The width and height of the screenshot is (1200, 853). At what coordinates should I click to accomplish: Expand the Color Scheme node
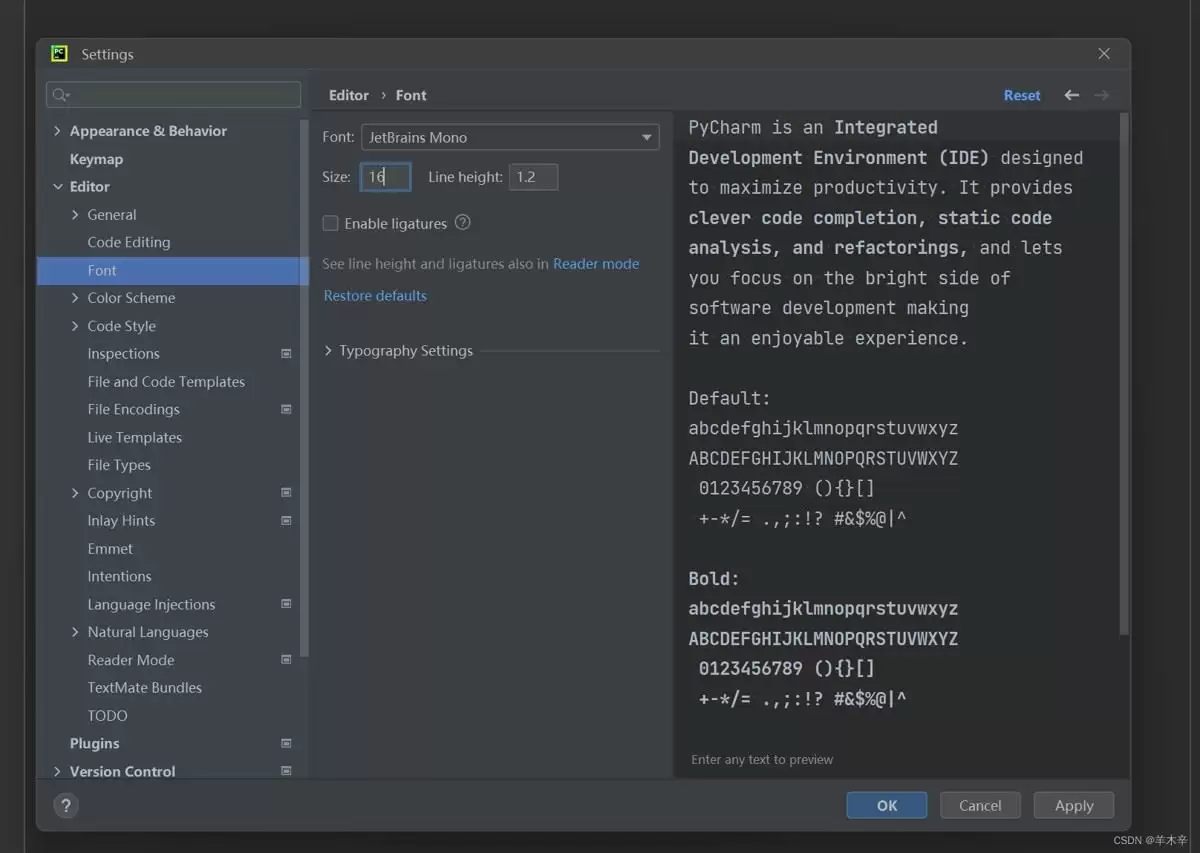[x=75, y=298]
